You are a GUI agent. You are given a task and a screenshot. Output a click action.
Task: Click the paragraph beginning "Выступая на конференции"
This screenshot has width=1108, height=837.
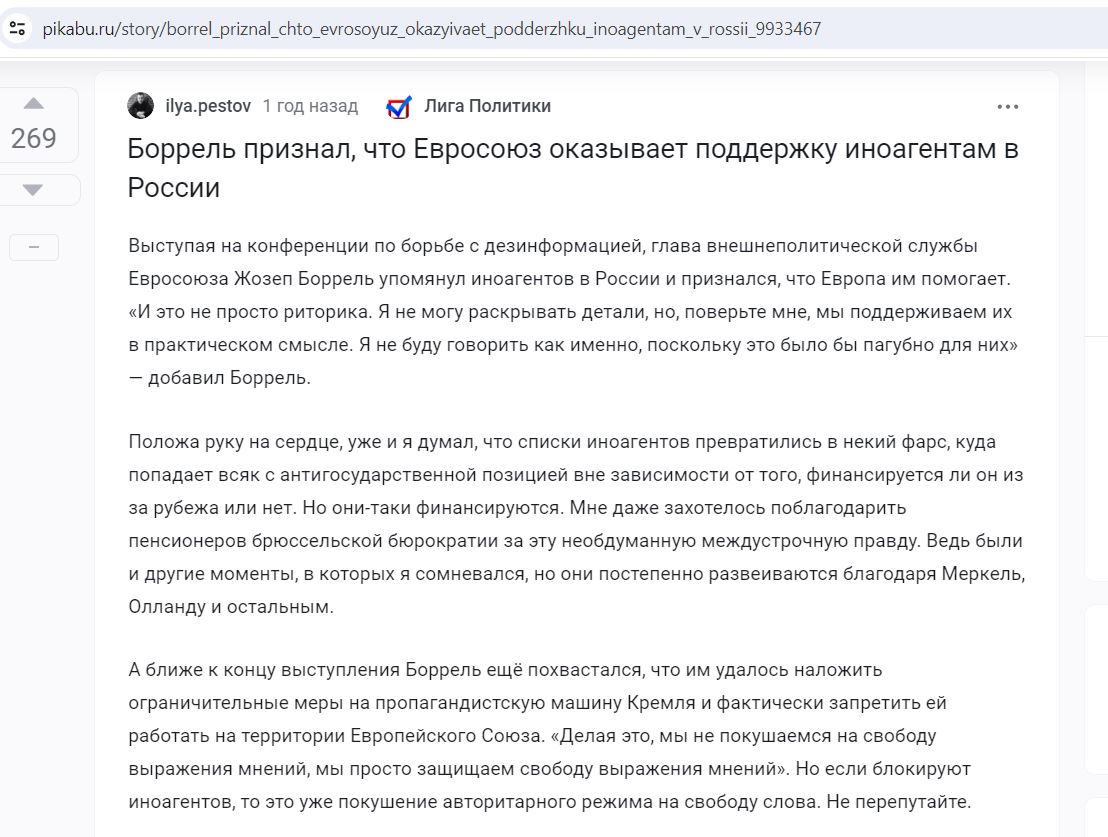pyautogui.click(x=573, y=312)
